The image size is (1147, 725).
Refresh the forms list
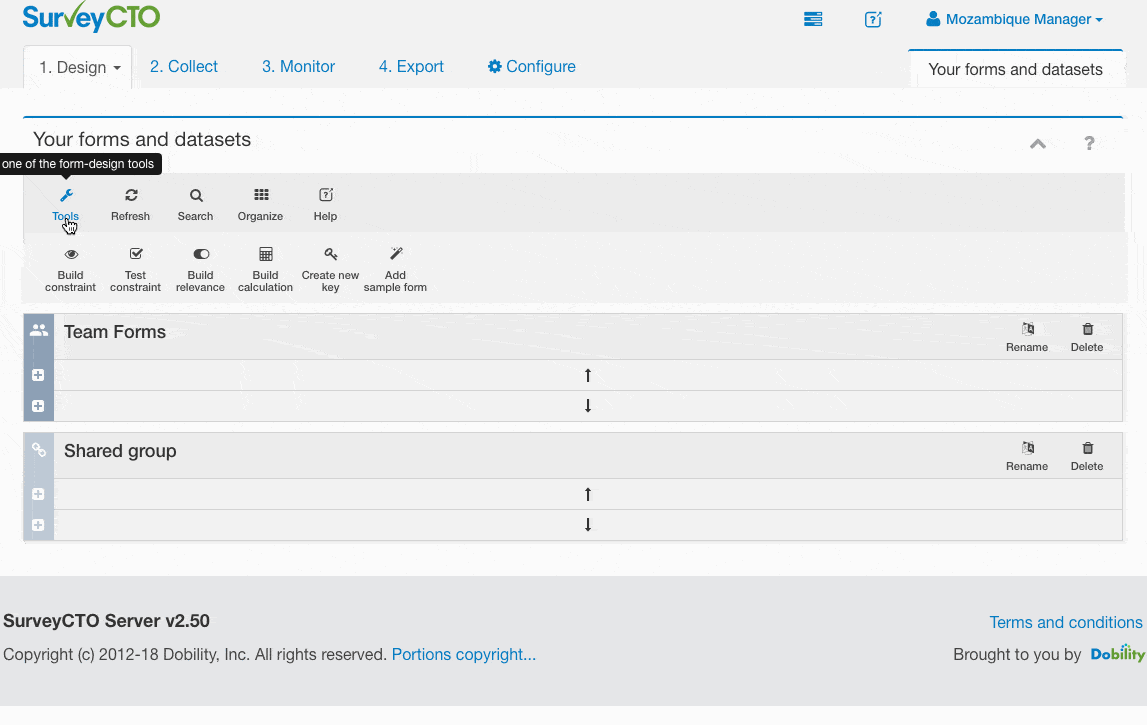(130, 204)
